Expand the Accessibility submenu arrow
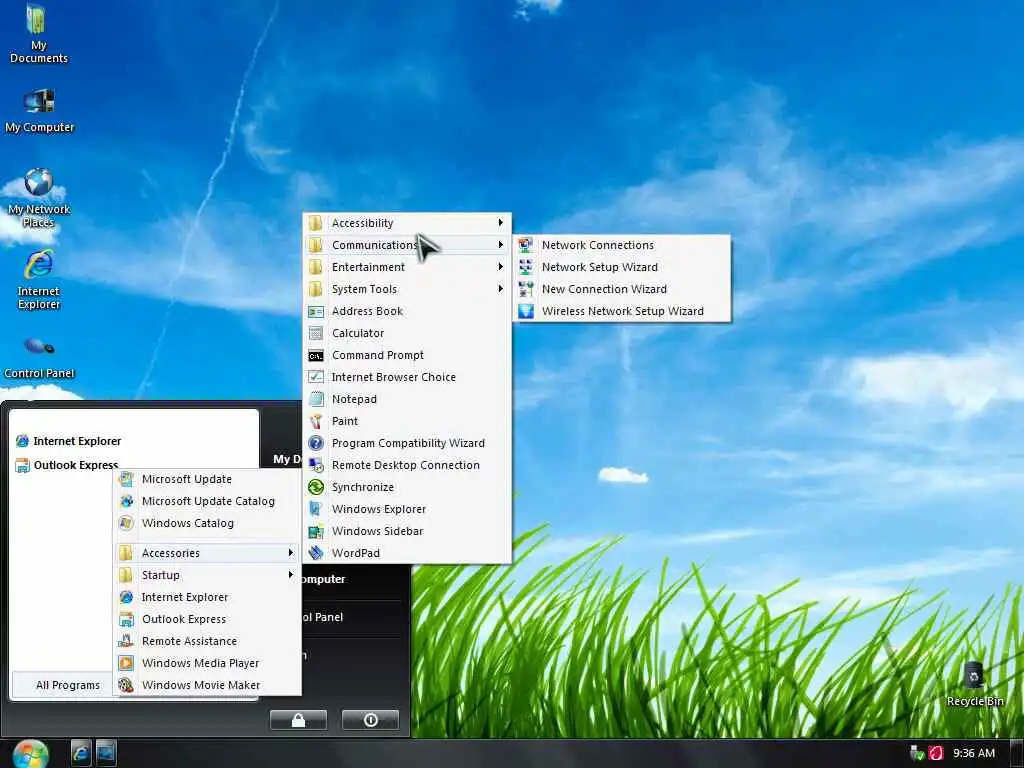Viewport: 1024px width, 768px height. [x=500, y=223]
